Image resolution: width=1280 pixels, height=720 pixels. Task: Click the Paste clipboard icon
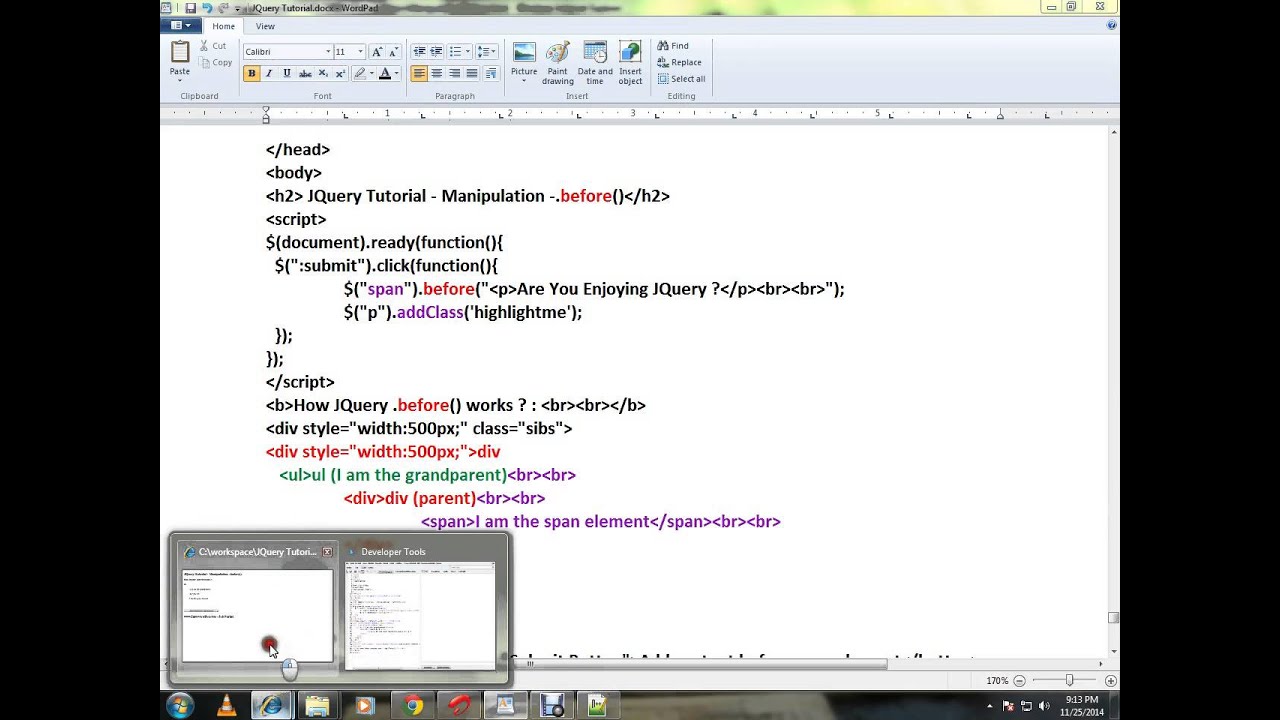(180, 53)
